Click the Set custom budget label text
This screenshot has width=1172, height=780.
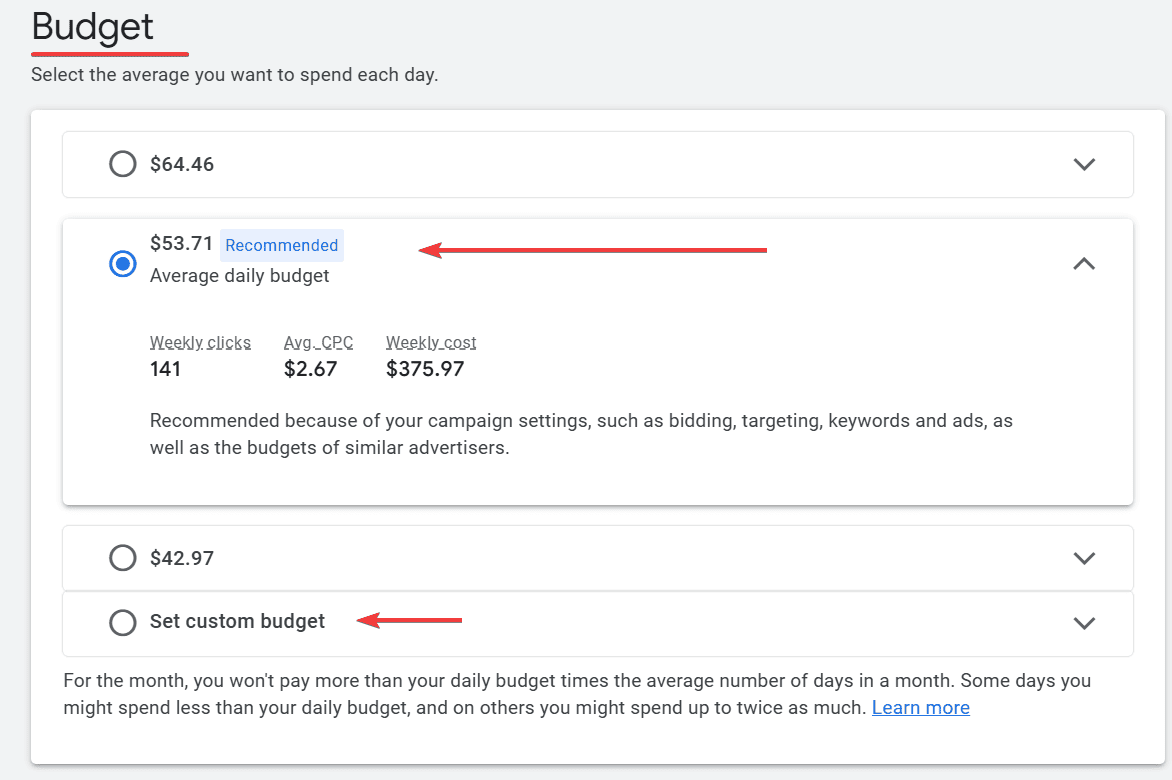click(237, 622)
